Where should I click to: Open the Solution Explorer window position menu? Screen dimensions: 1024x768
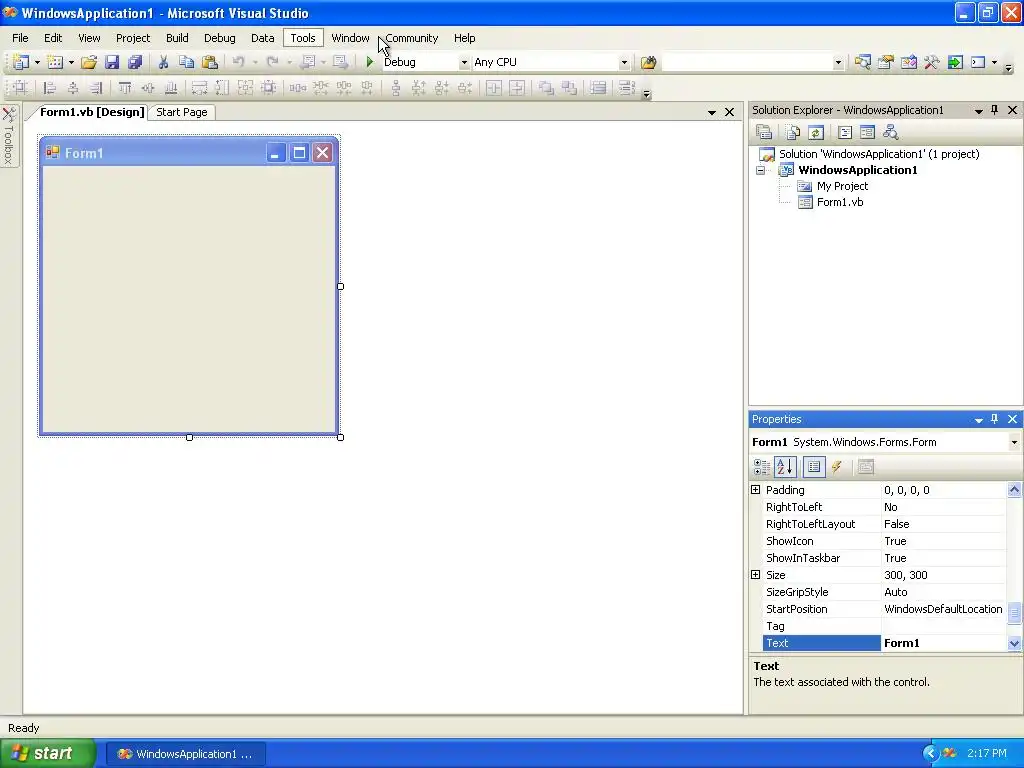tap(978, 110)
